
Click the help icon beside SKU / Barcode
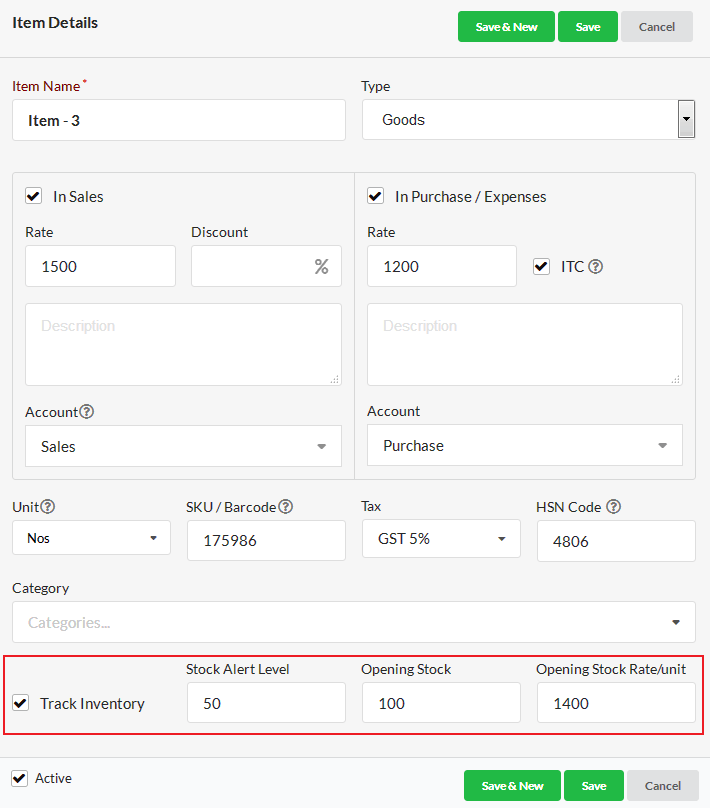tap(285, 507)
